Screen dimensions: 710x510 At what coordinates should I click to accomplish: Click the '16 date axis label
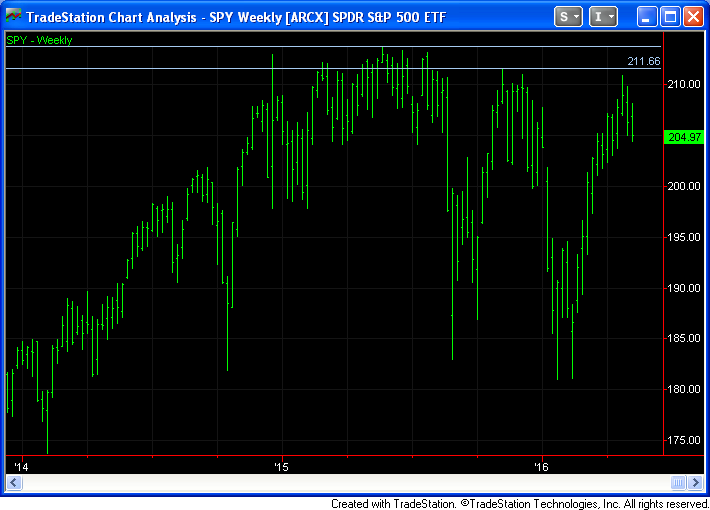point(541,467)
